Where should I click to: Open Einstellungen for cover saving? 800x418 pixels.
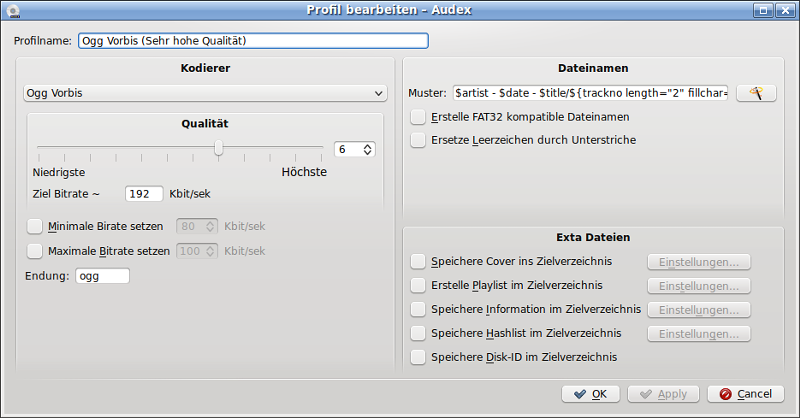[699, 262]
